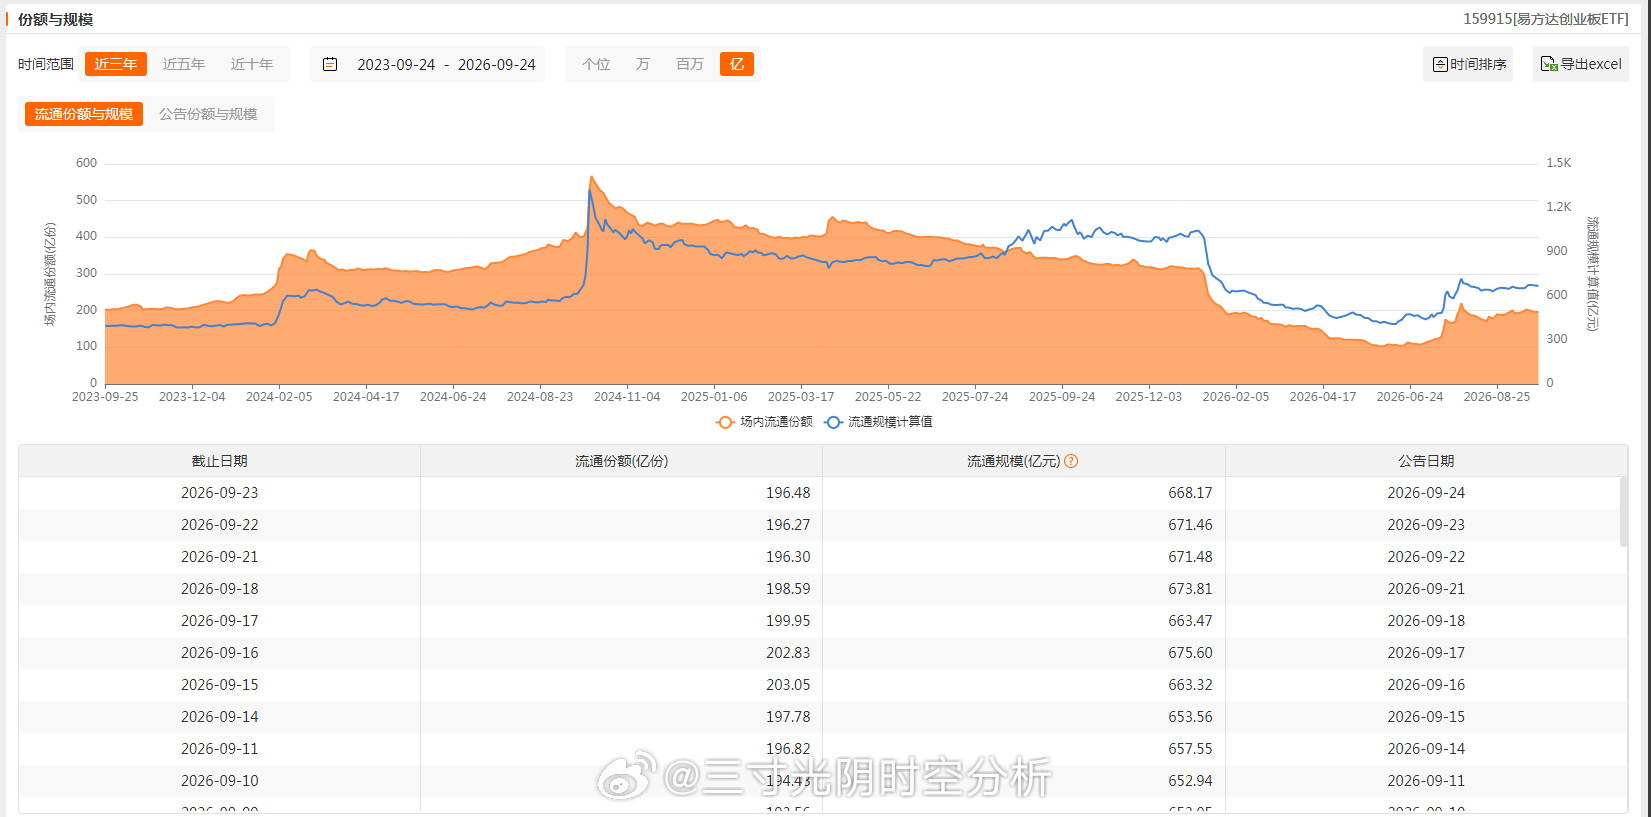Toggle the 流通规模计算值 legend marker
1651x817 pixels.
(833, 422)
